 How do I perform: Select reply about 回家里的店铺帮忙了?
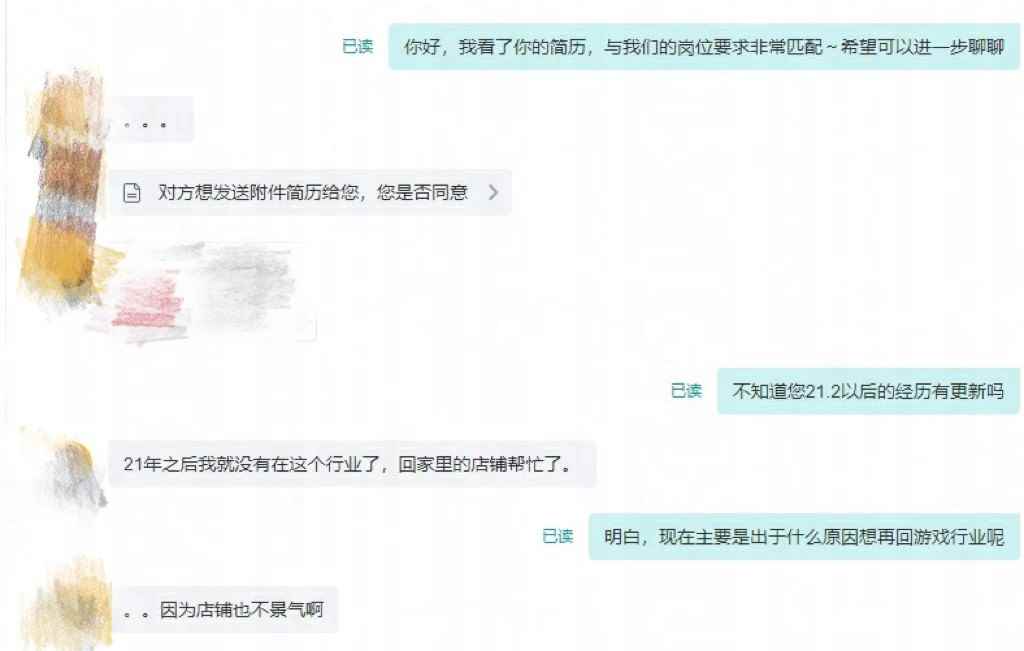(352, 464)
